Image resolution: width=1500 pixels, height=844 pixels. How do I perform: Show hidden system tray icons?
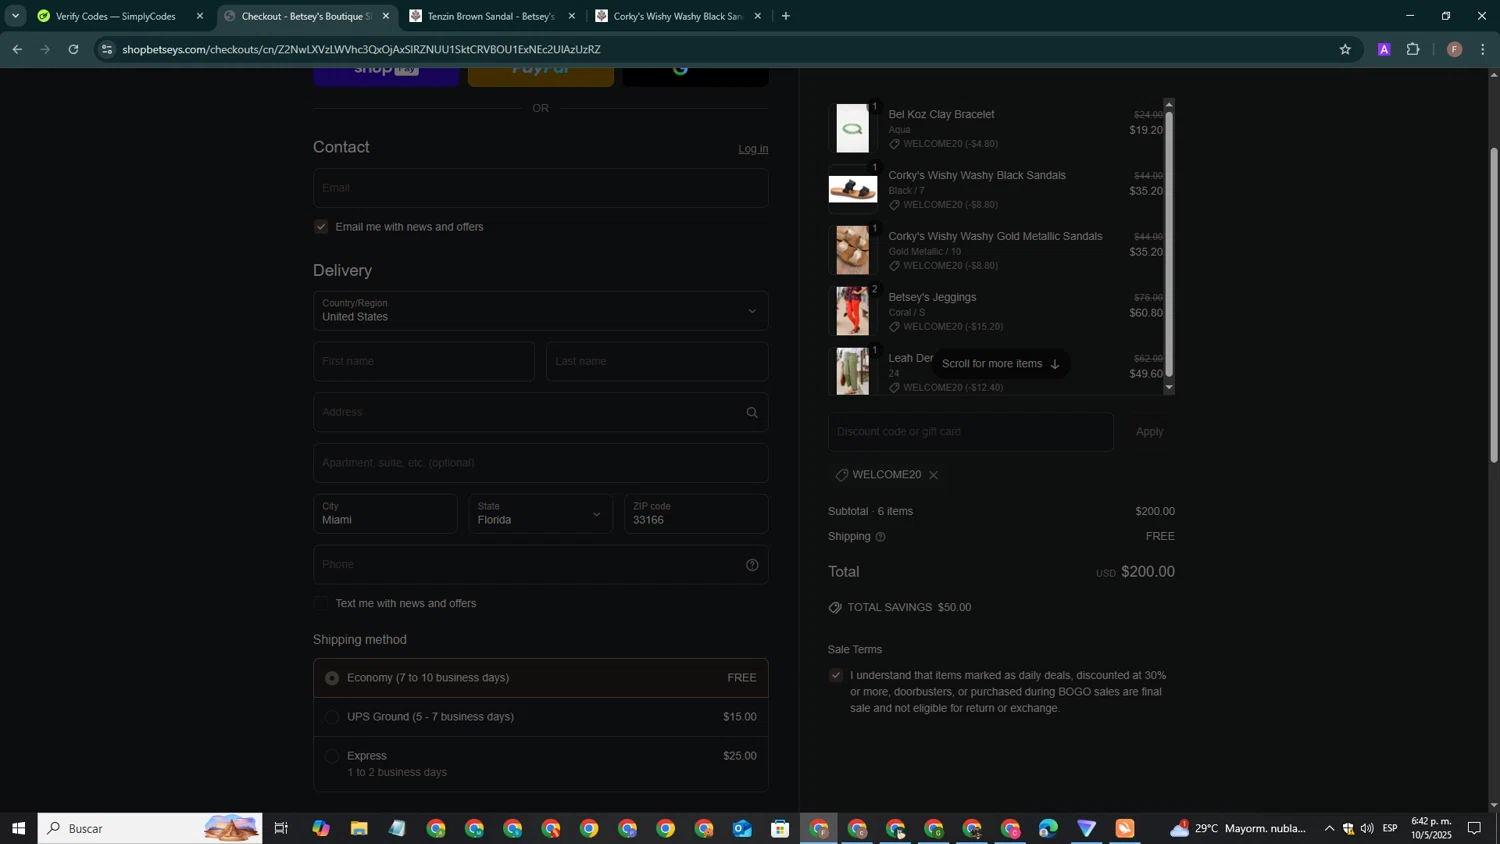[x=1329, y=828]
